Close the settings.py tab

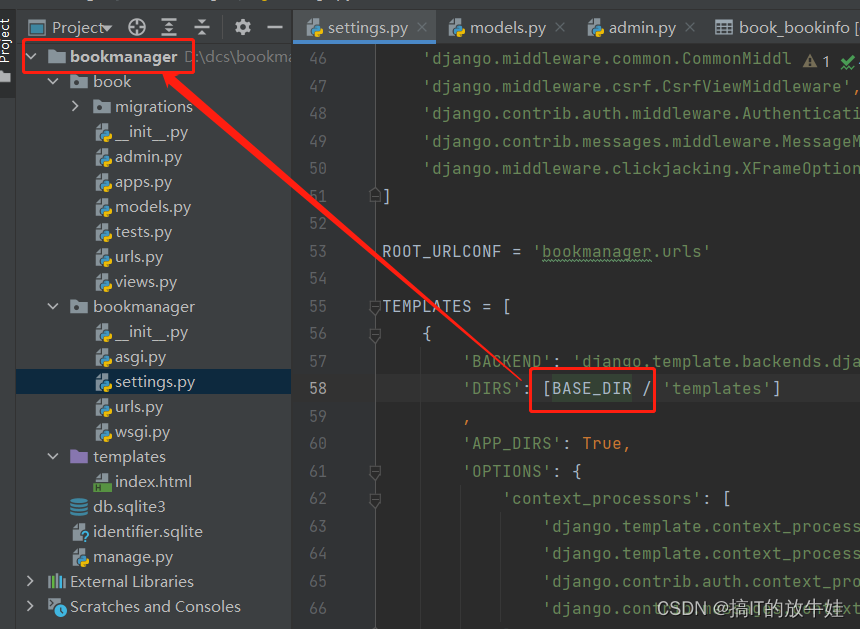(422, 27)
